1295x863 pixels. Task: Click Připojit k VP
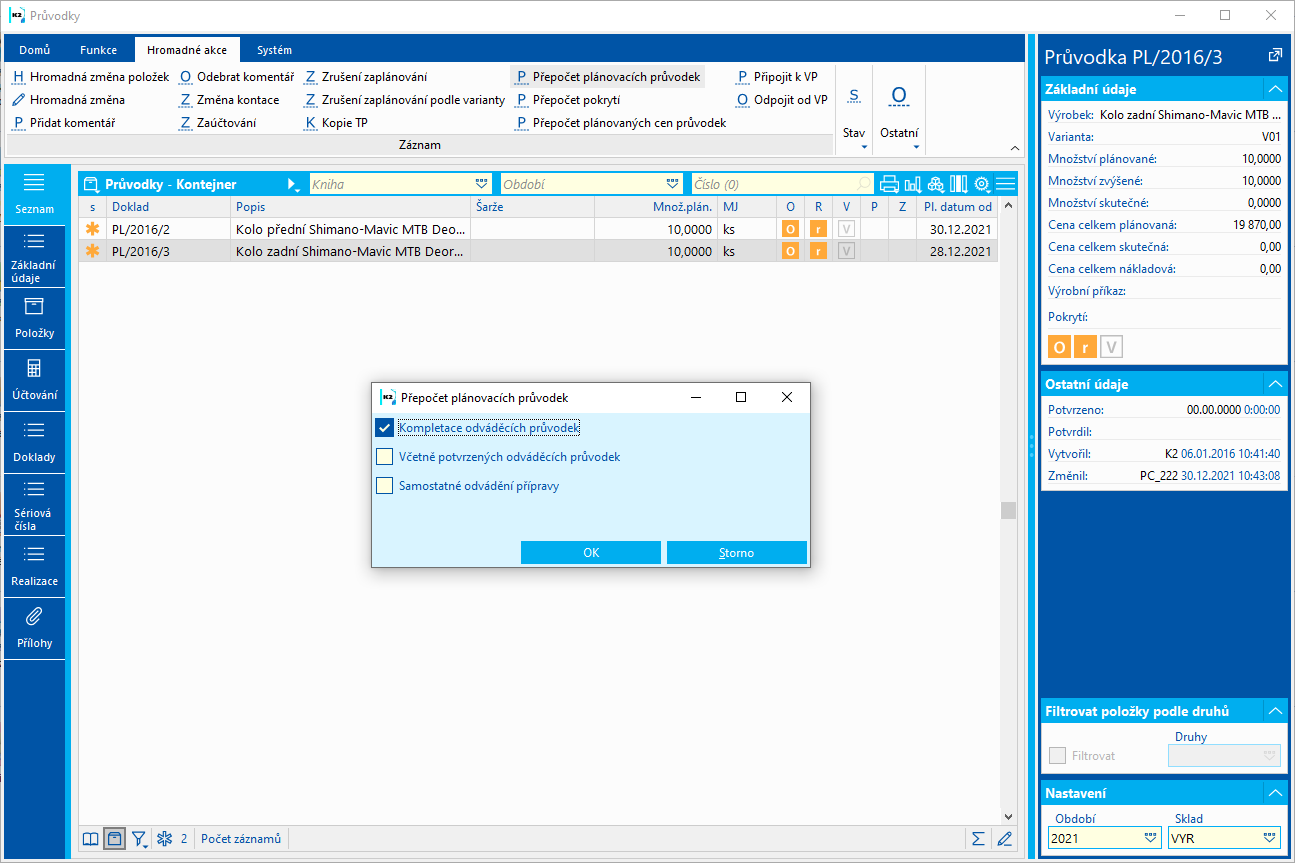tap(777, 76)
